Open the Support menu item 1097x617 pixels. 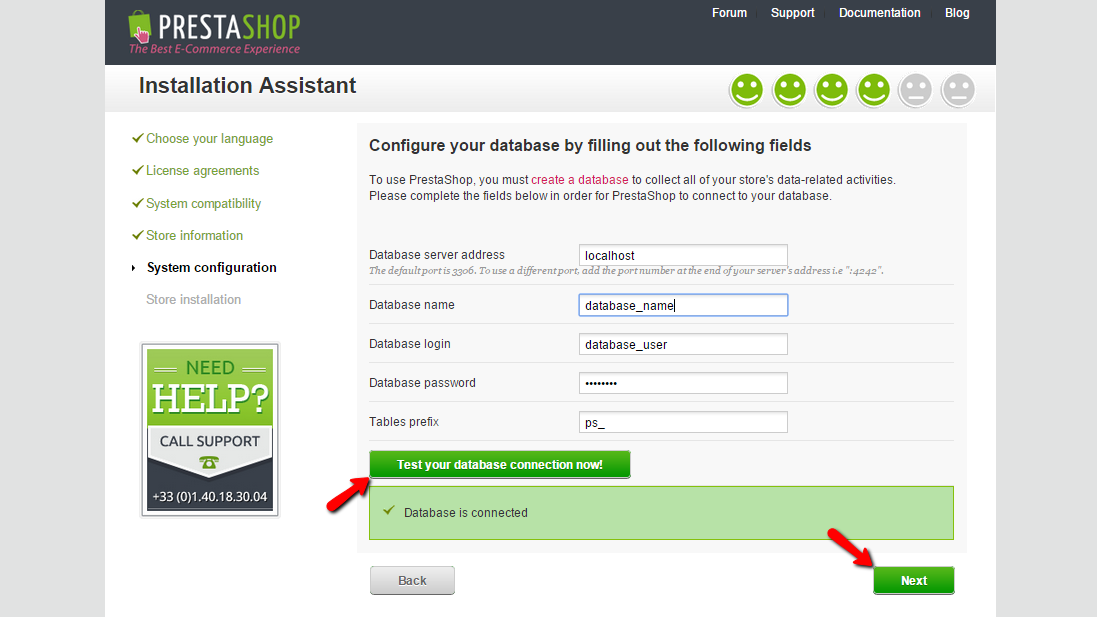792,13
